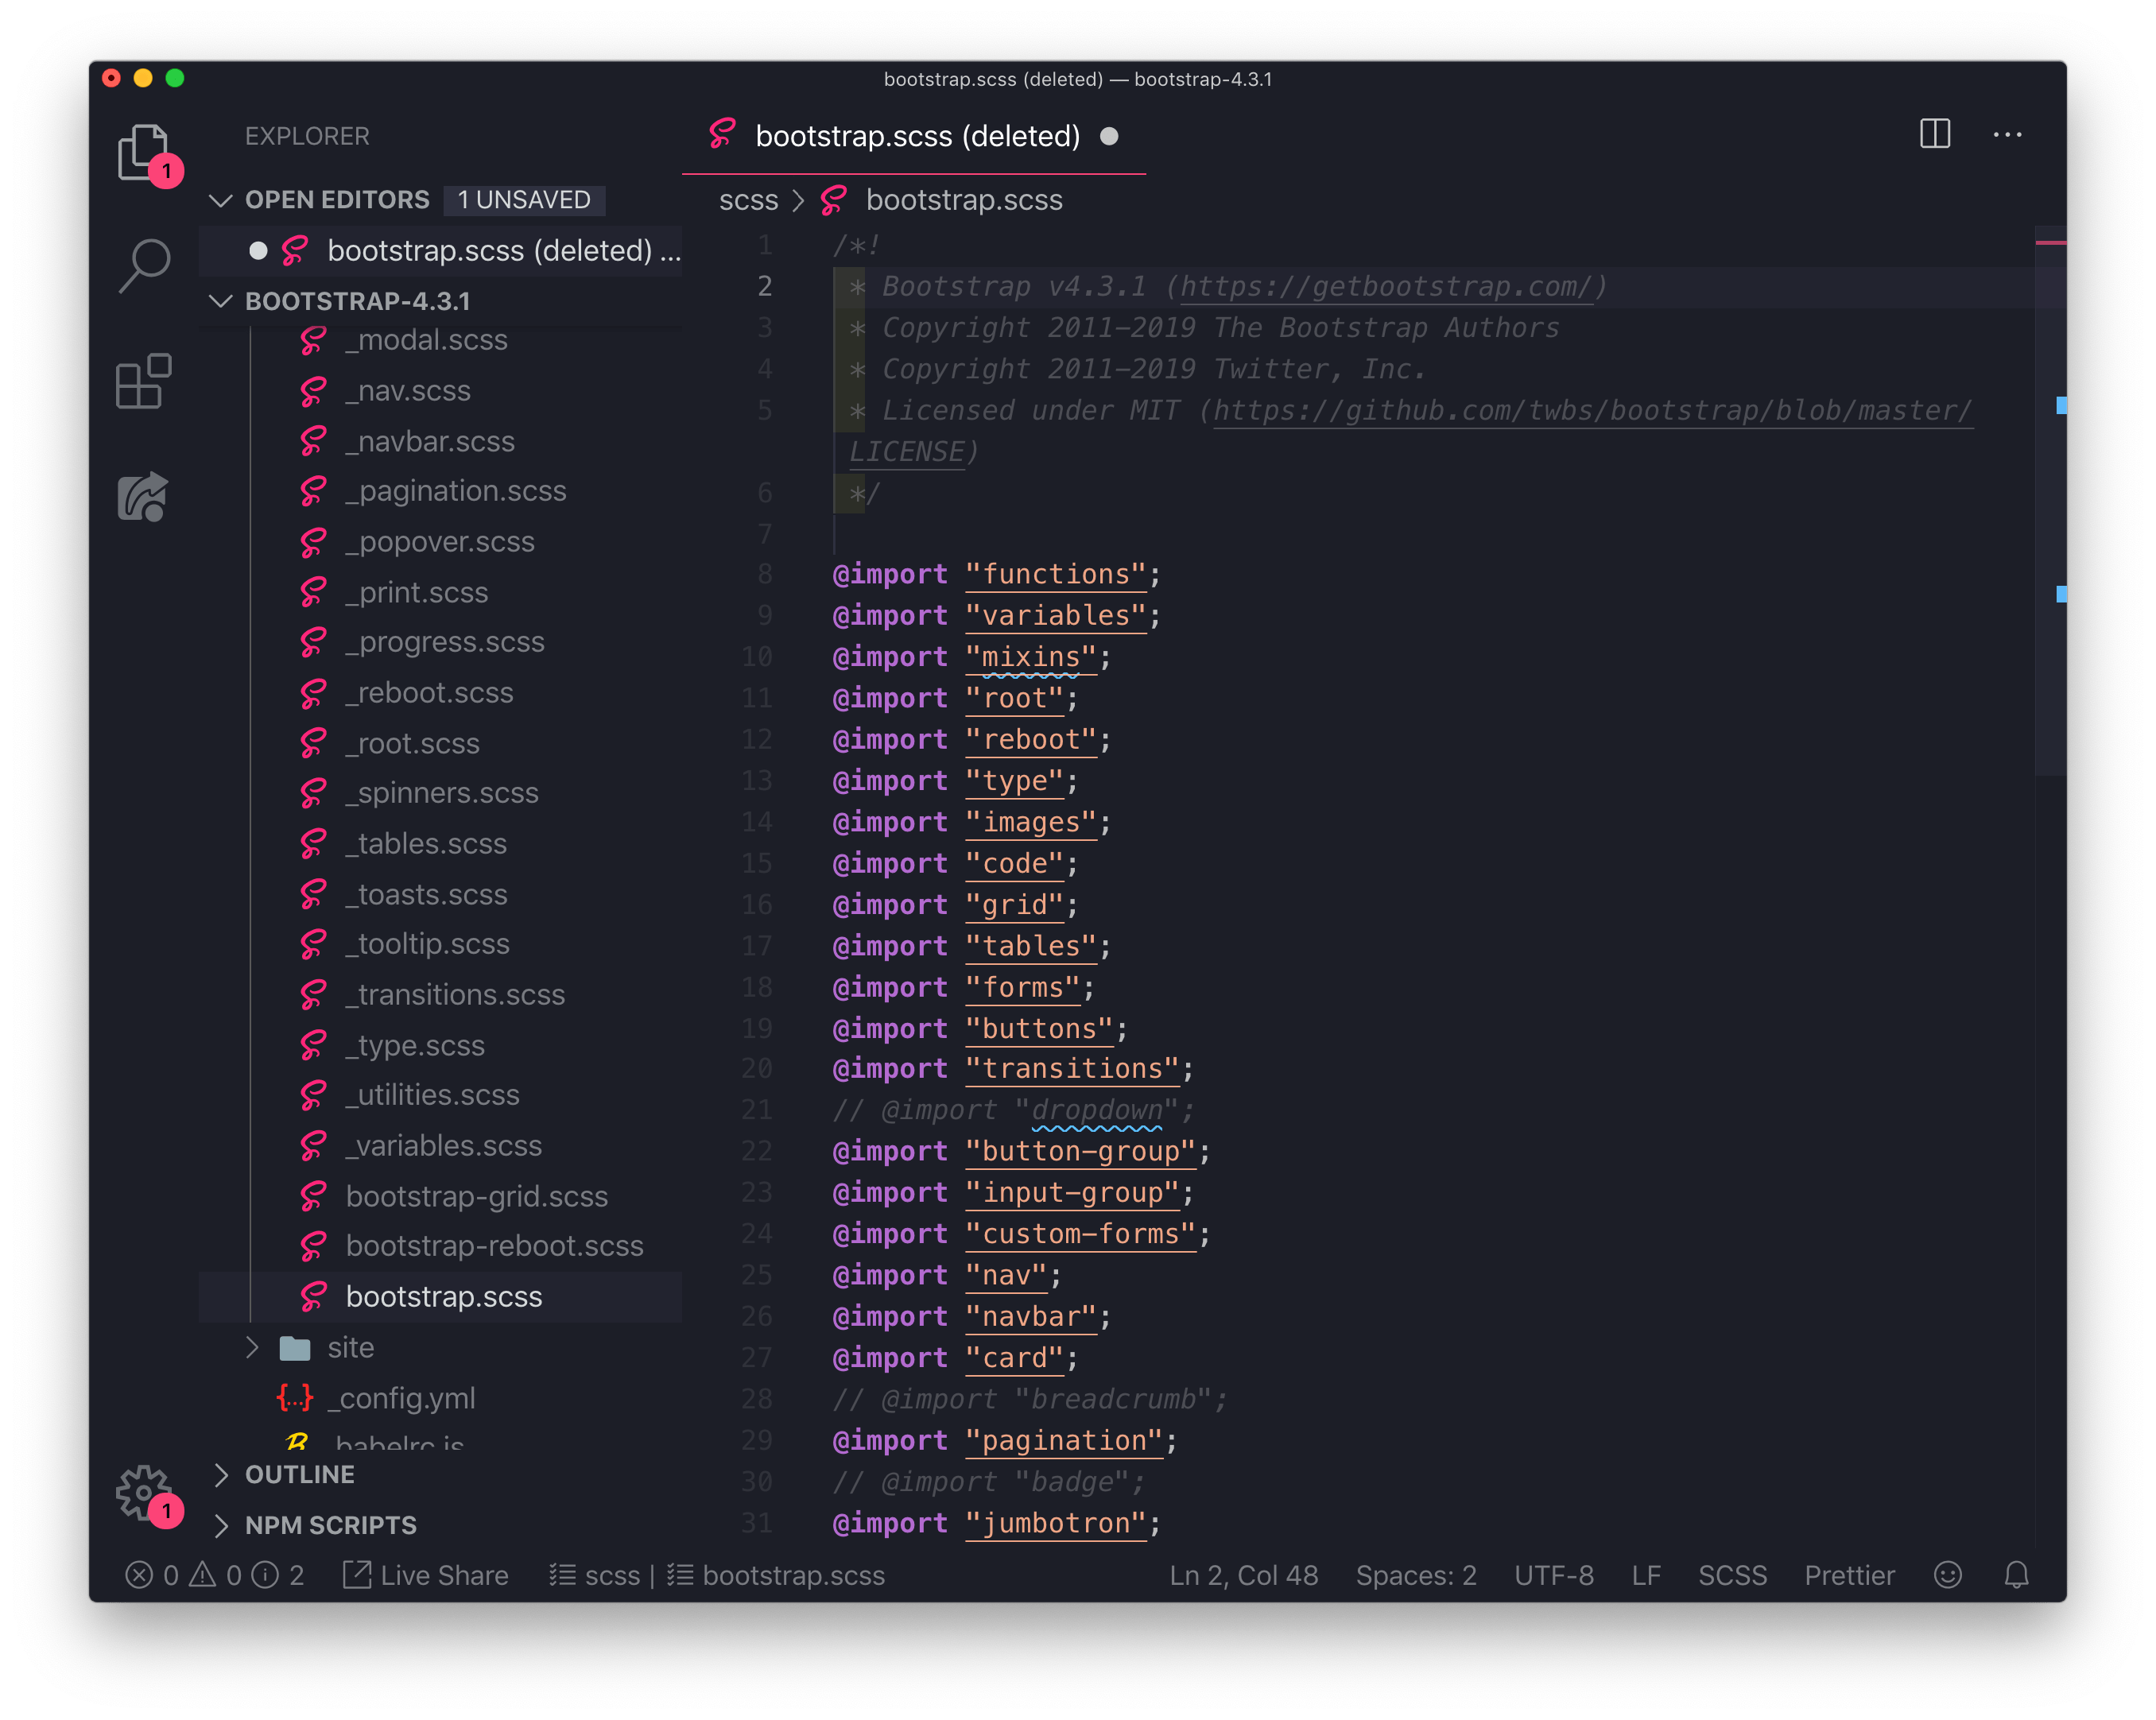
Task: Expand the NPM Scripts section
Action: (221, 1525)
